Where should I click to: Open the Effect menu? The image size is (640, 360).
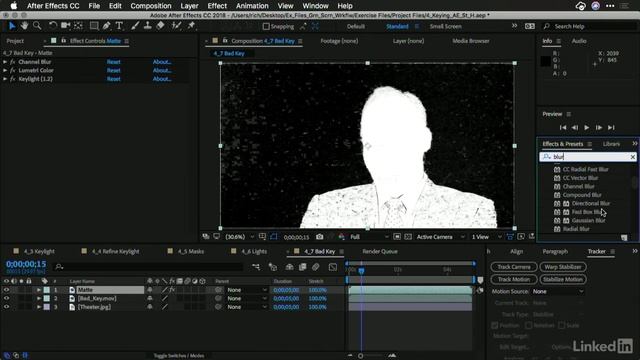[217, 6]
